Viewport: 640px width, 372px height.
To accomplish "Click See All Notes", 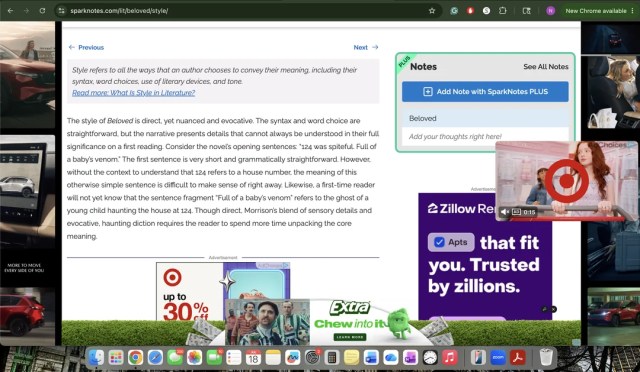I will click(546, 67).
